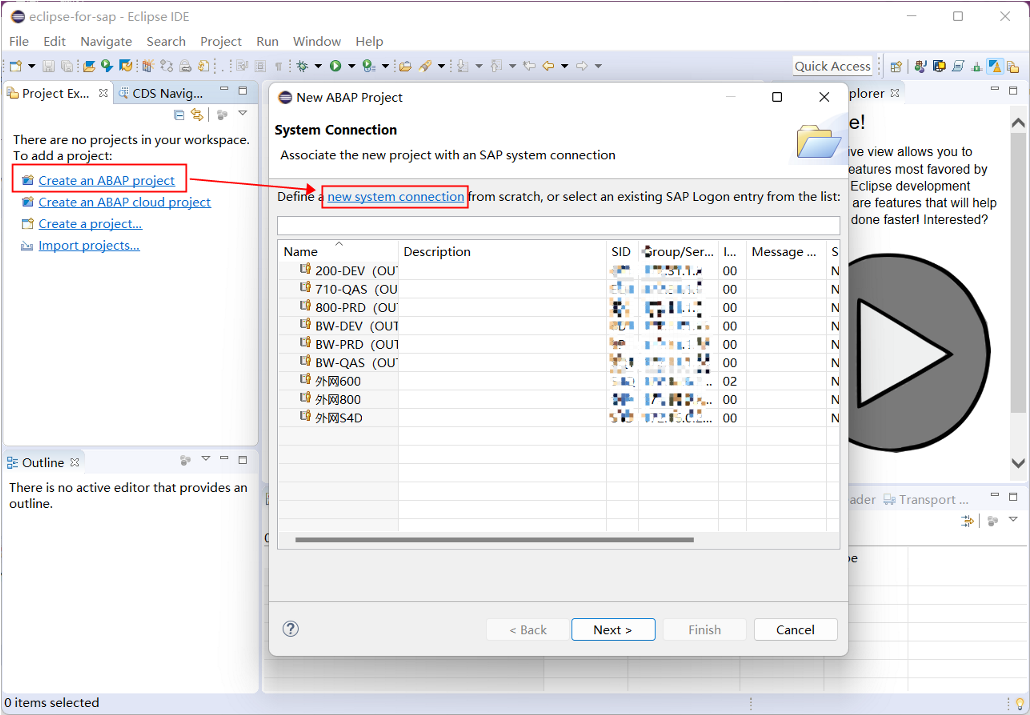Click the Last Edit Location arrow icon
This screenshot has width=1030, height=715.
(529, 66)
